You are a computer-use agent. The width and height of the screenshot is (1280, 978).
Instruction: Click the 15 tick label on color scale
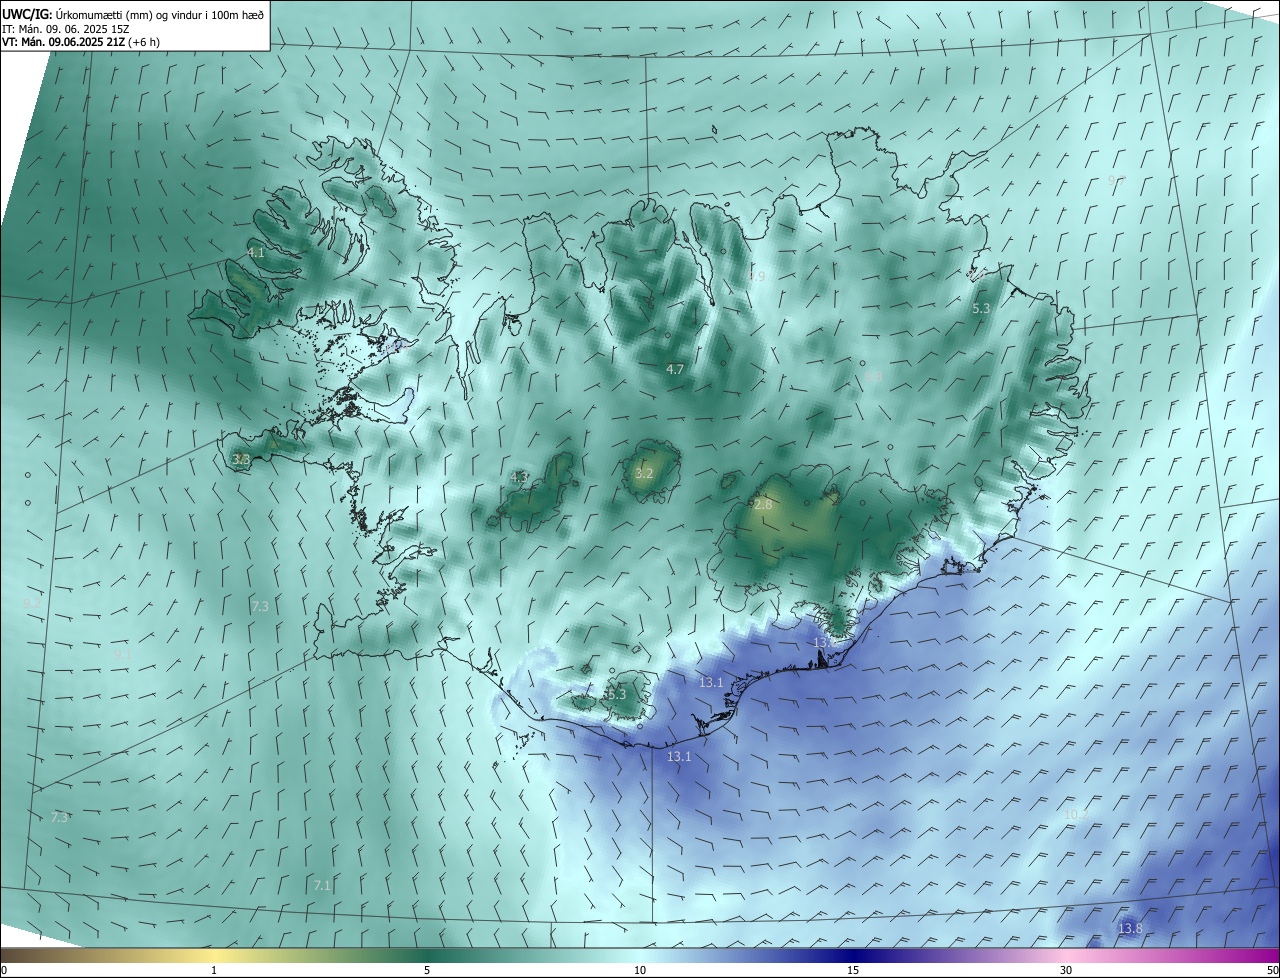pos(853,971)
